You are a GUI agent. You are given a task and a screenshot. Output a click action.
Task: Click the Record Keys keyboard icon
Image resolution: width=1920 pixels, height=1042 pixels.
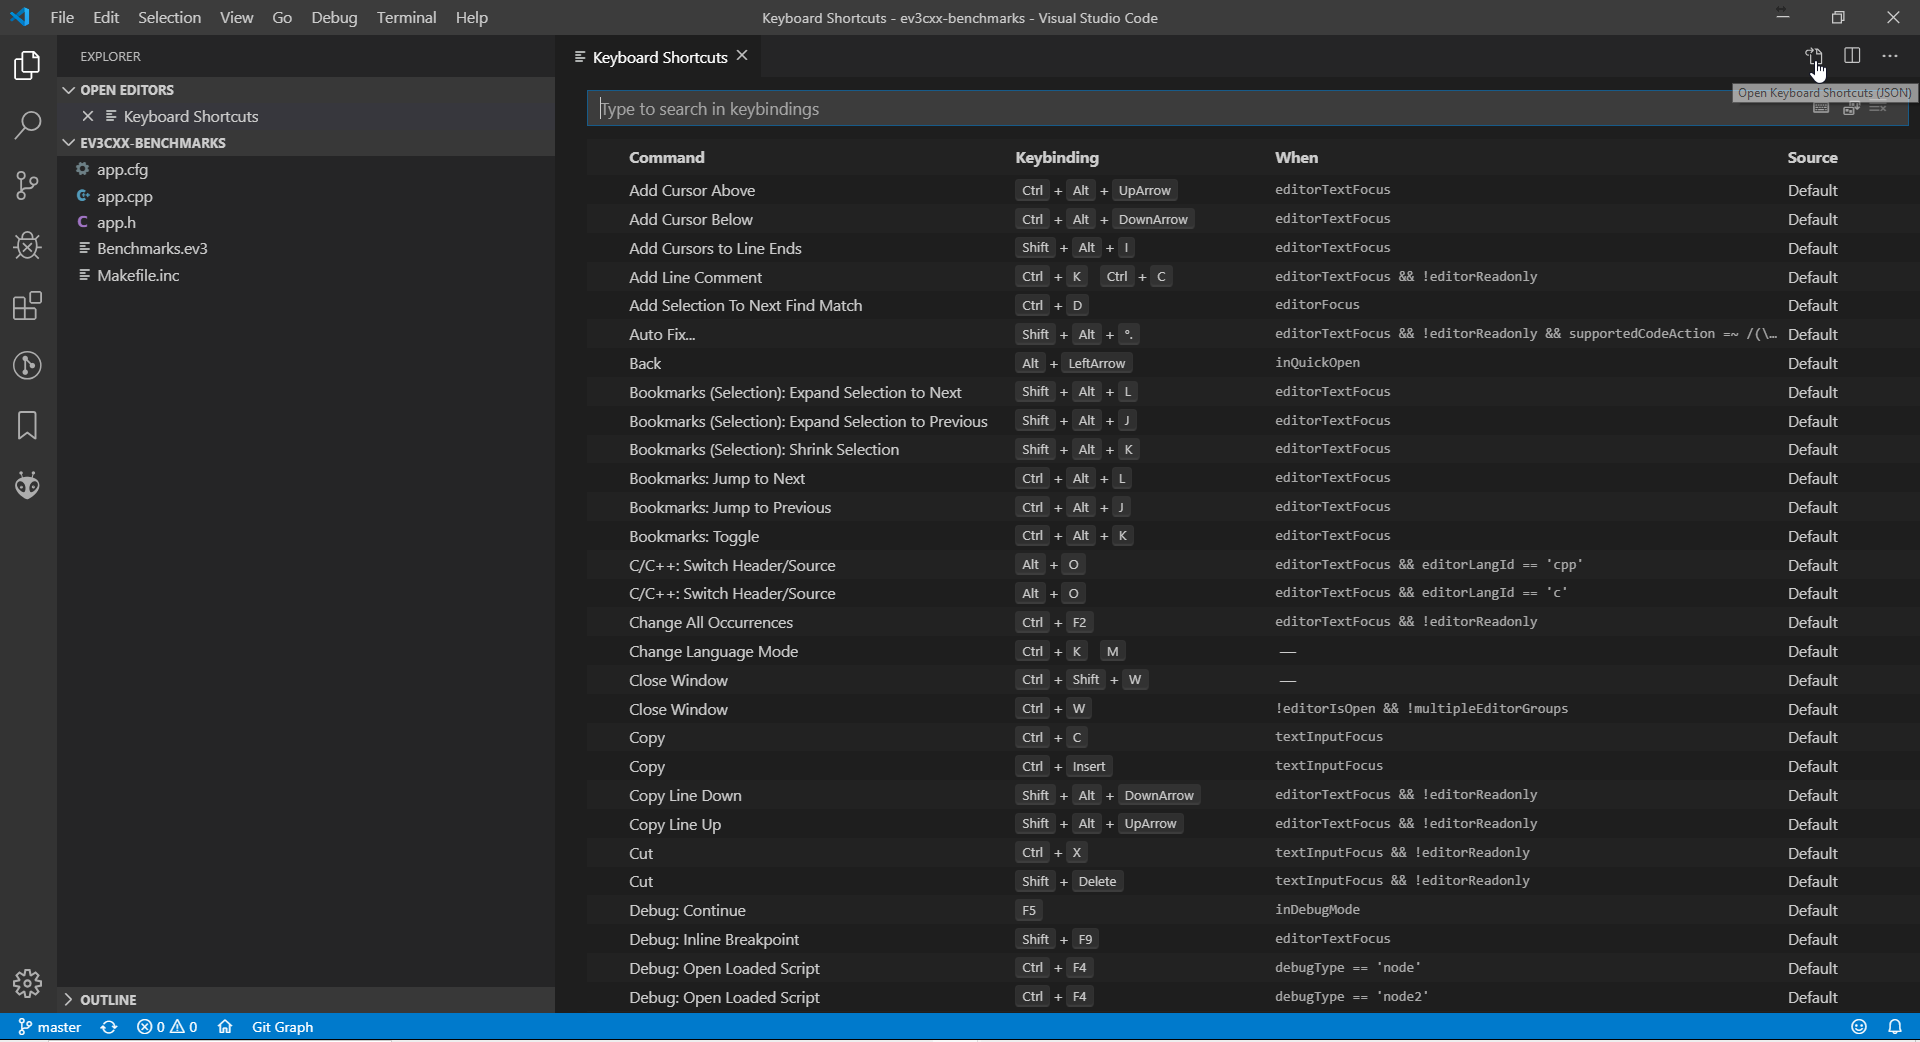click(1822, 108)
